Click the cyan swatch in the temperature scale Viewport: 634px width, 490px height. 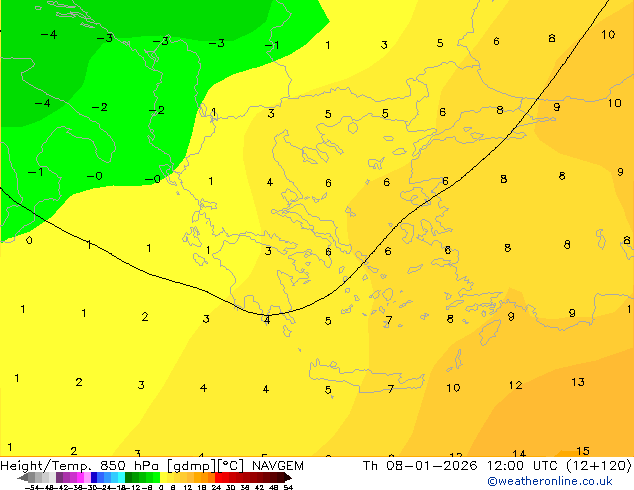[121, 477]
